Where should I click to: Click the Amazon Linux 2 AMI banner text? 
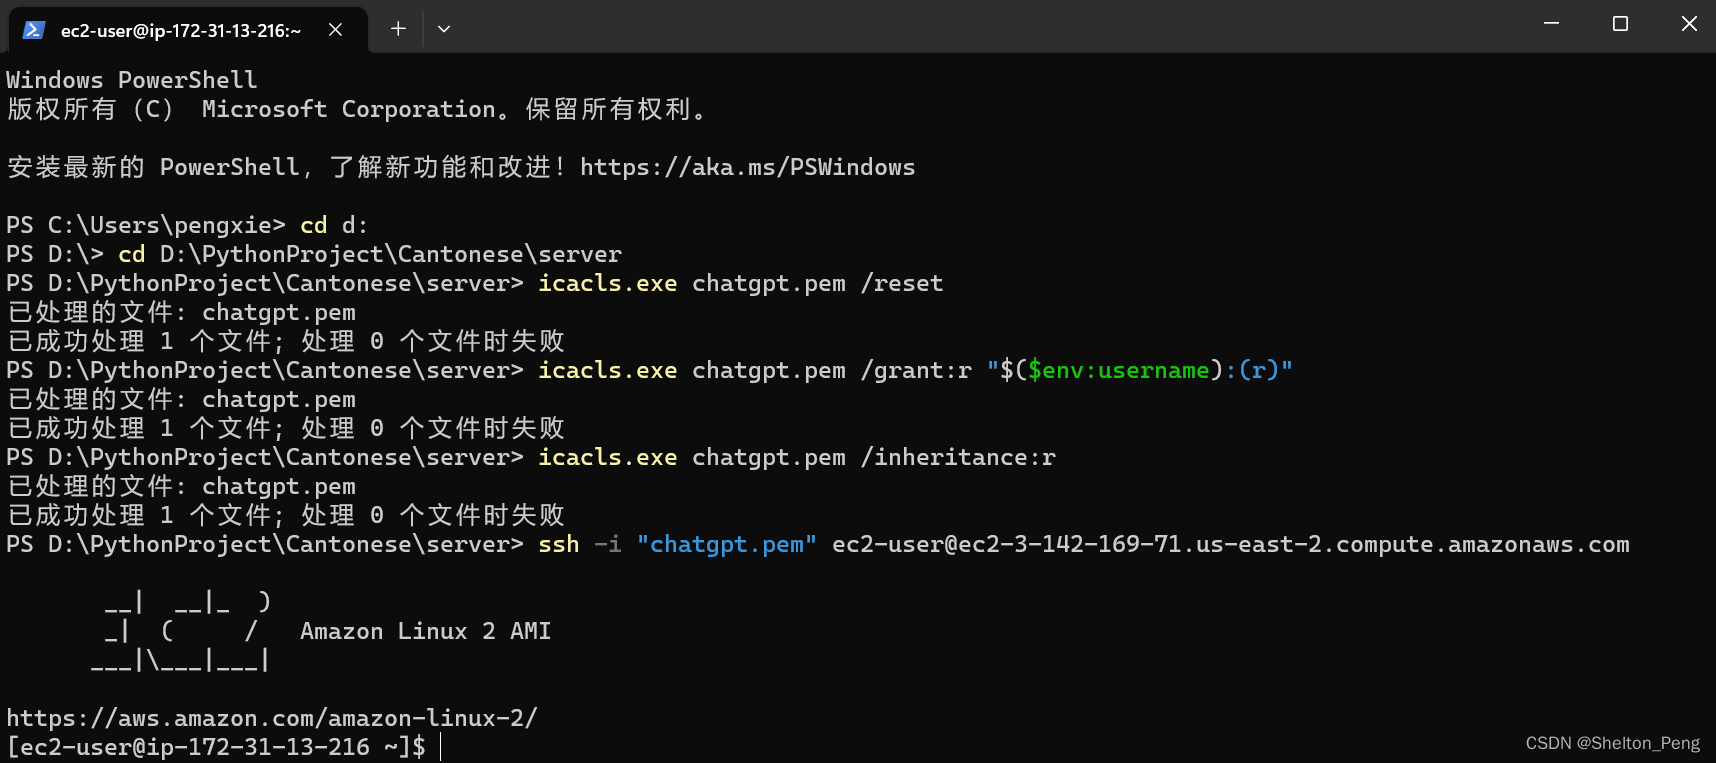click(425, 631)
